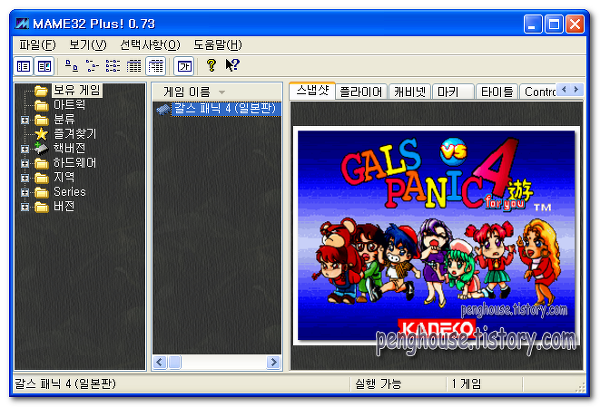Switch to the 플라이어 tab
Image resolution: width=600 pixels, height=407 pixels.
tap(361, 92)
